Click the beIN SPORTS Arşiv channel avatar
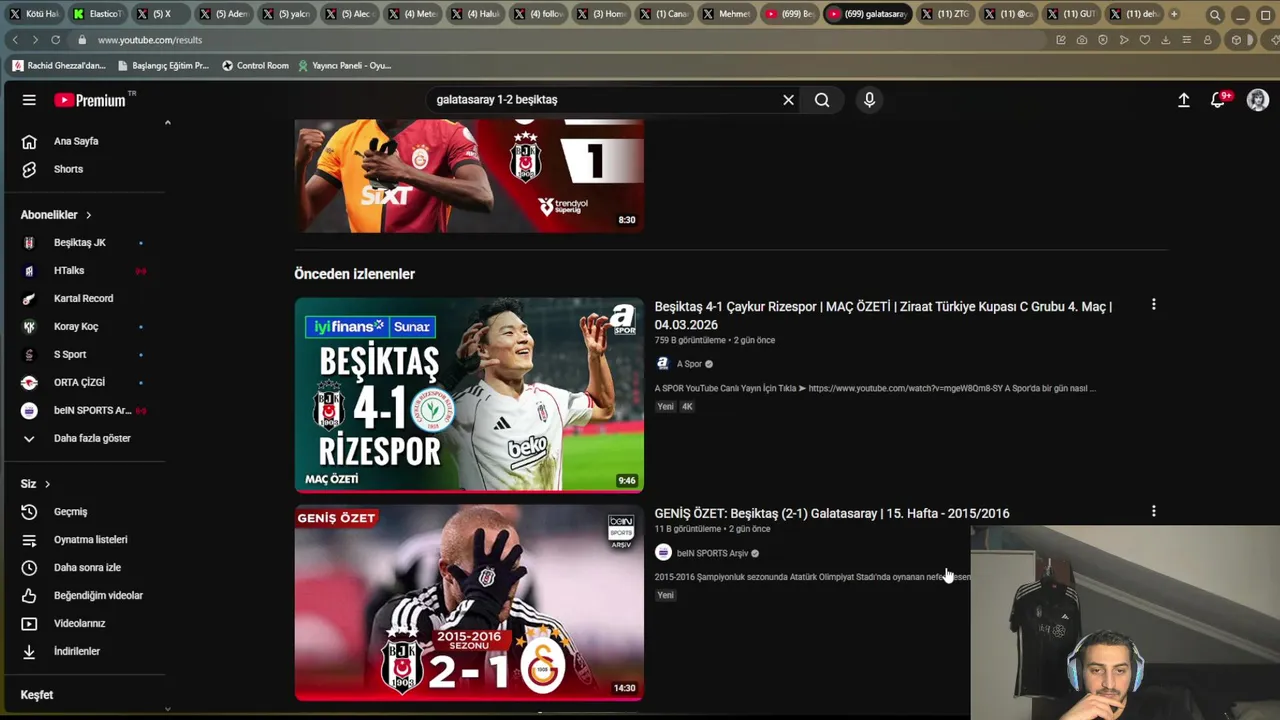 tap(662, 553)
